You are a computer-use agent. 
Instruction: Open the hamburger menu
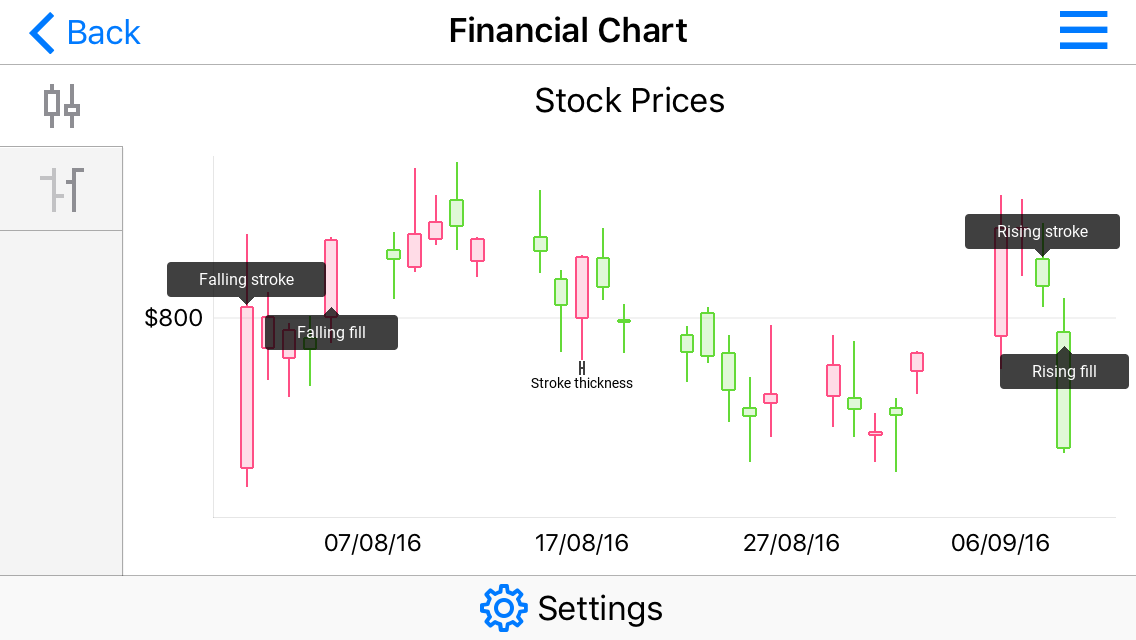click(x=1083, y=31)
